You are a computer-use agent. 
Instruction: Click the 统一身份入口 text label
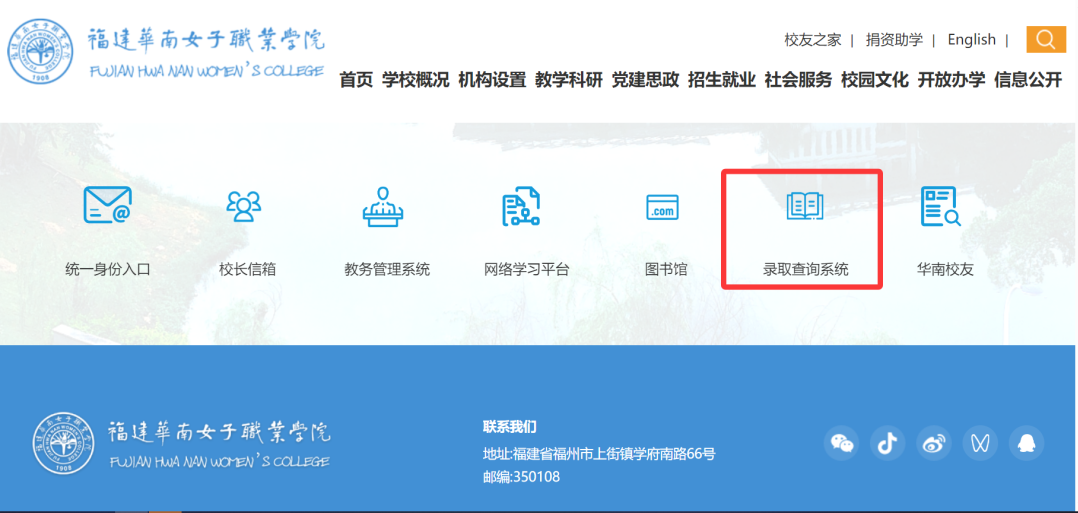click(107, 269)
